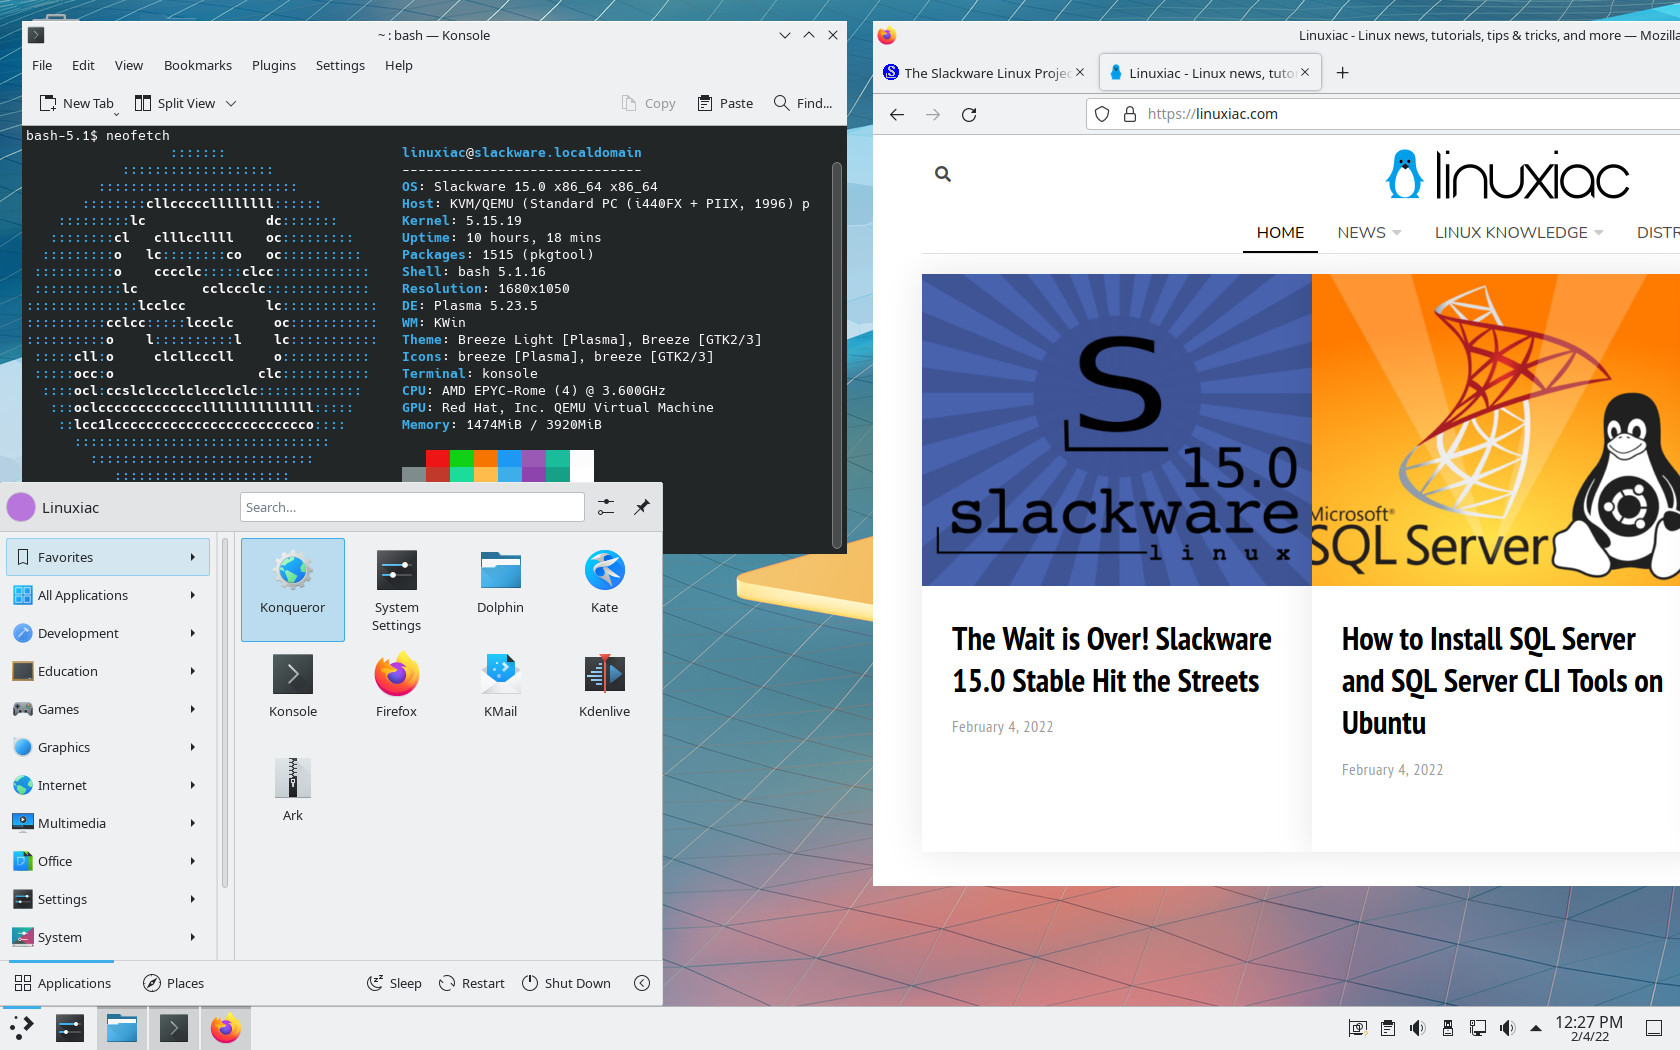Click the red neofetch color block
Image resolution: width=1680 pixels, height=1050 pixels.
pyautogui.click(x=437, y=458)
